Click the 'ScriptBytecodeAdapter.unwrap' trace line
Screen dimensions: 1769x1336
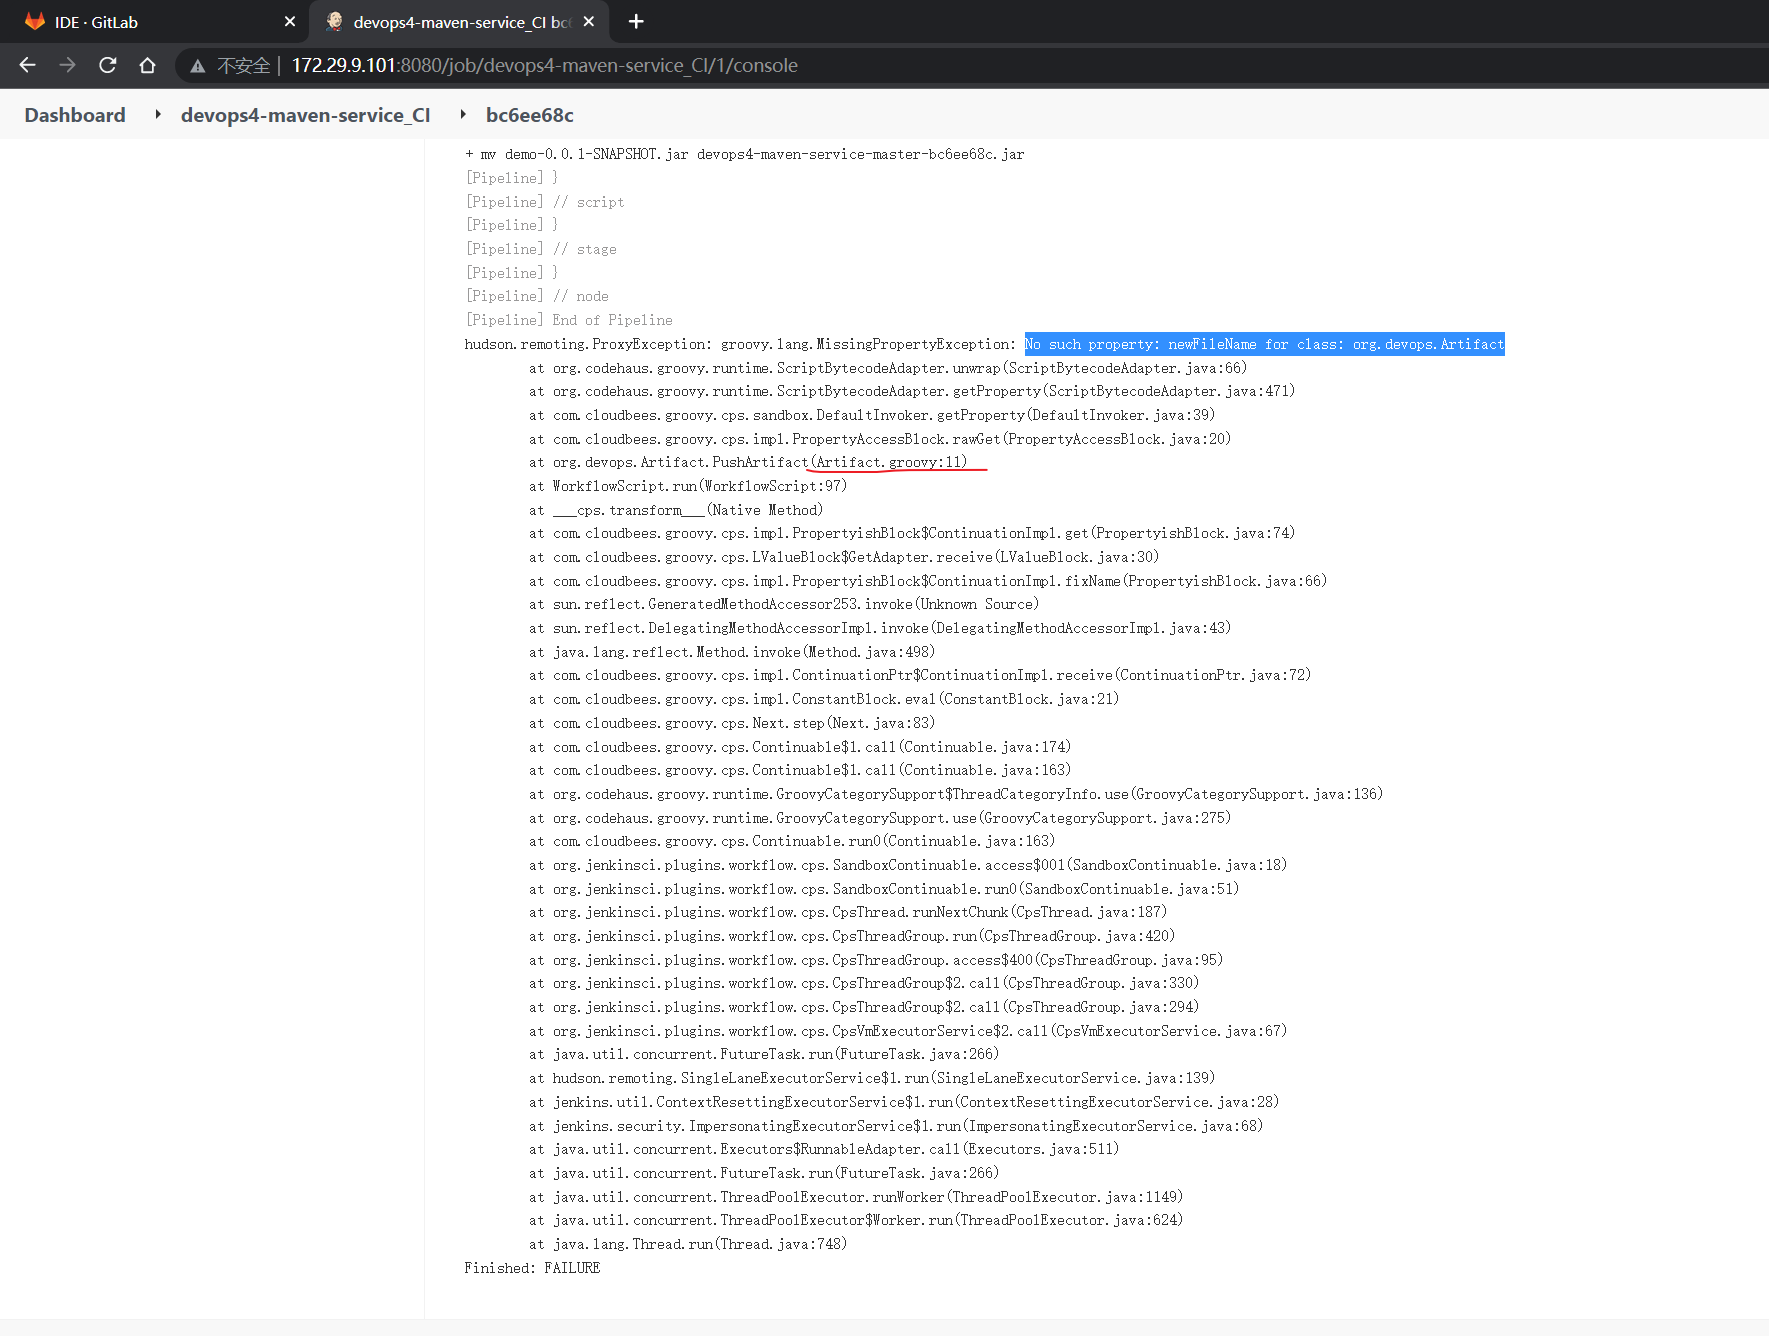click(x=888, y=368)
